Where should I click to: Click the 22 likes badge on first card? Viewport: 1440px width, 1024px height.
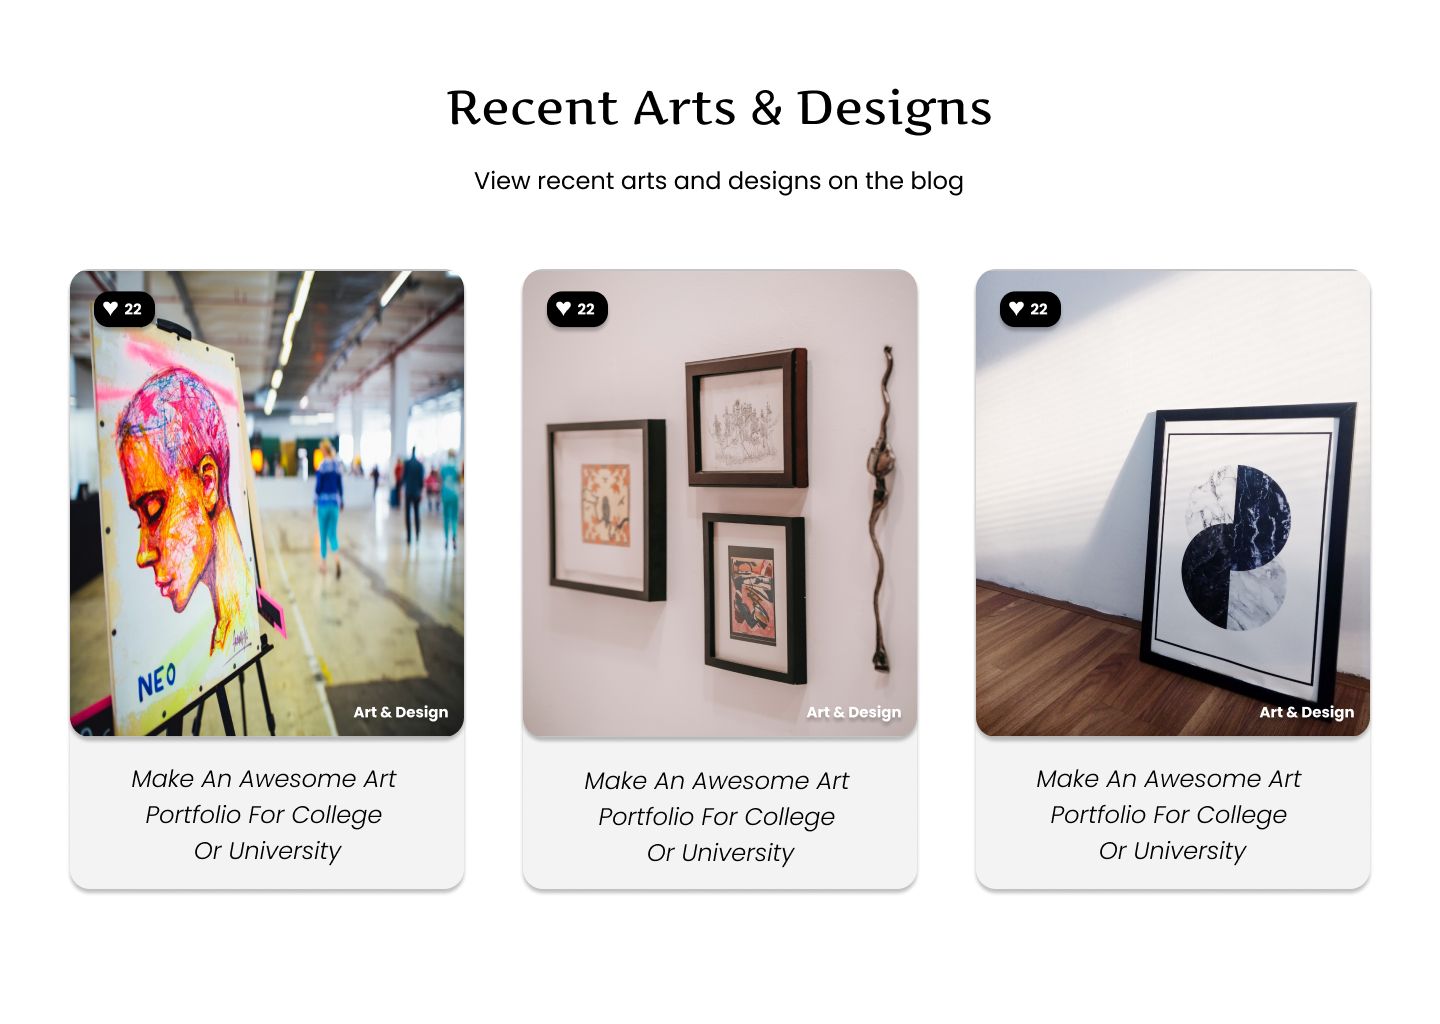[124, 309]
